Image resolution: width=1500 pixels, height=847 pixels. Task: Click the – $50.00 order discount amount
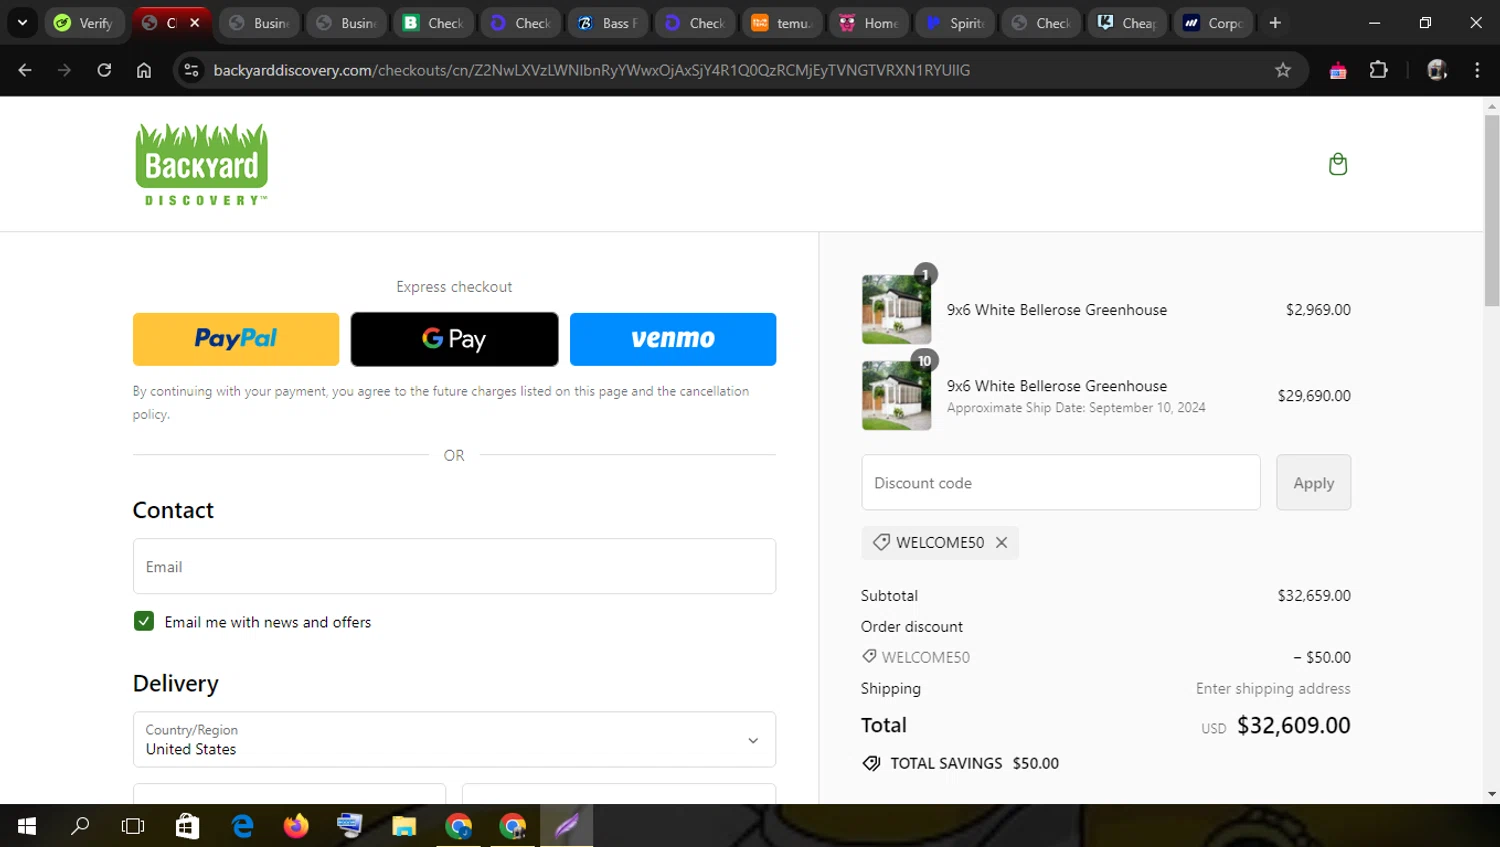tap(1322, 657)
